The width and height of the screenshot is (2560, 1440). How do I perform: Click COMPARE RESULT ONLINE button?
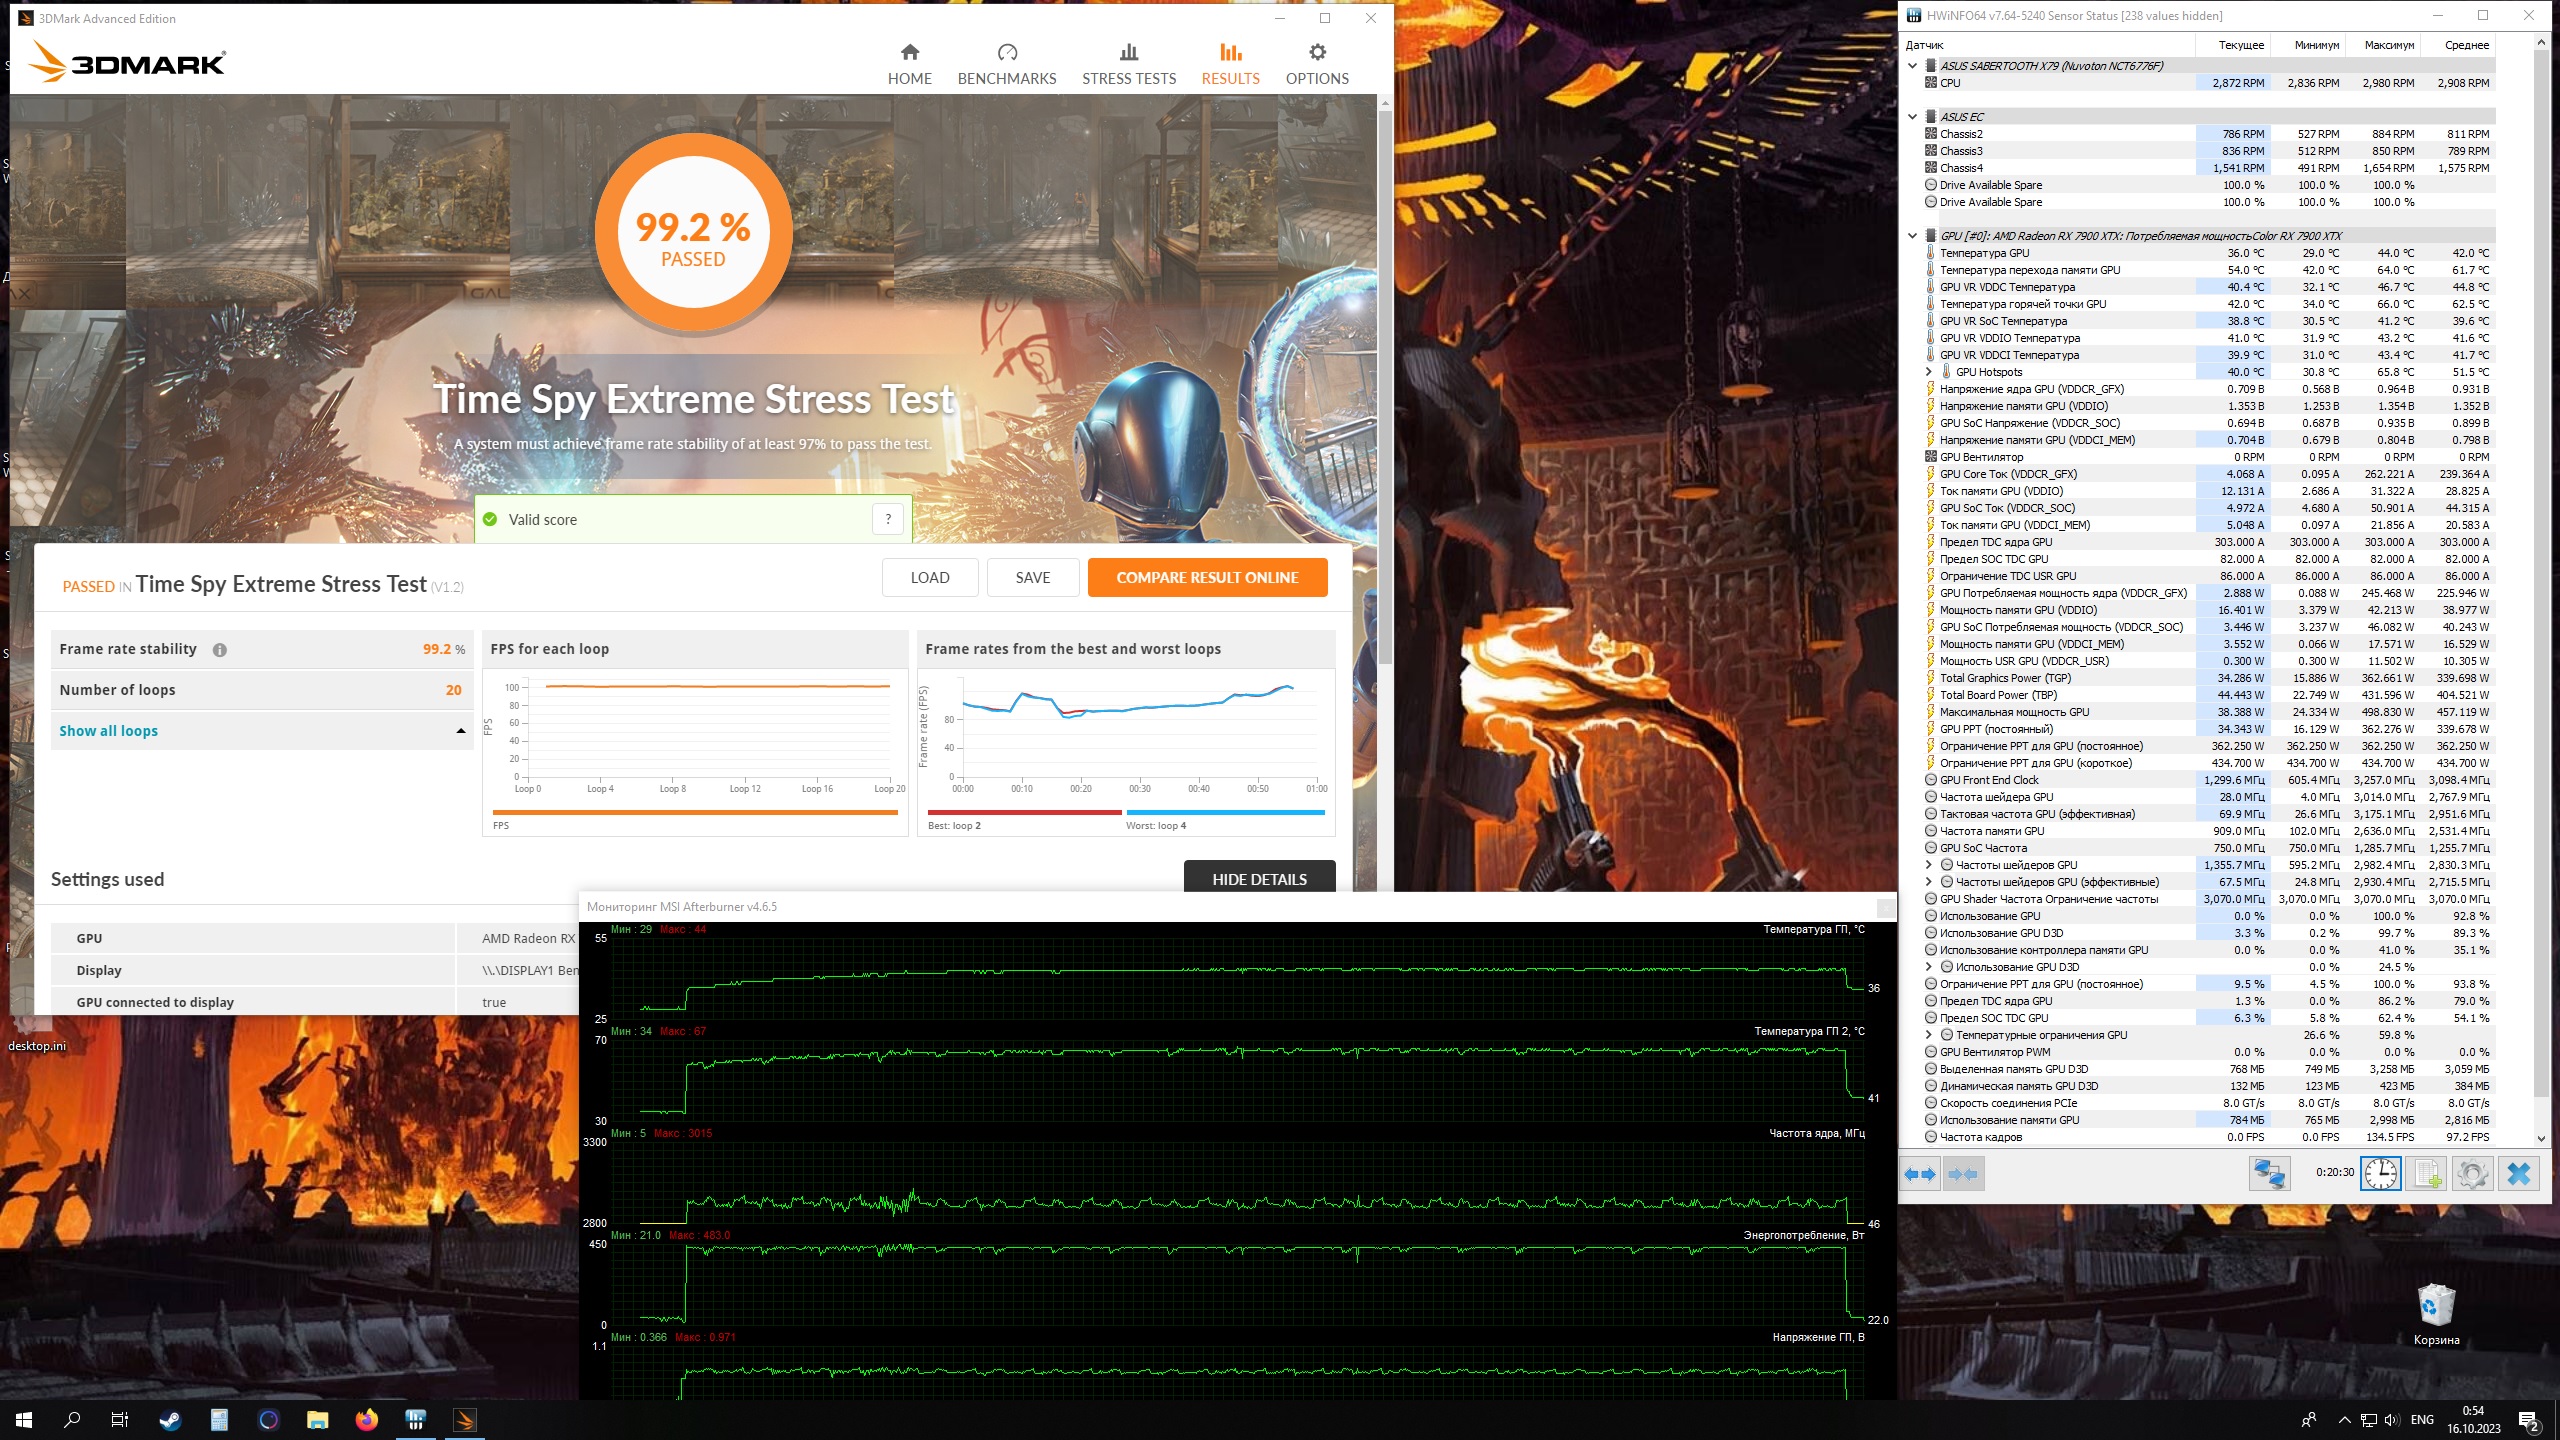tap(1207, 578)
